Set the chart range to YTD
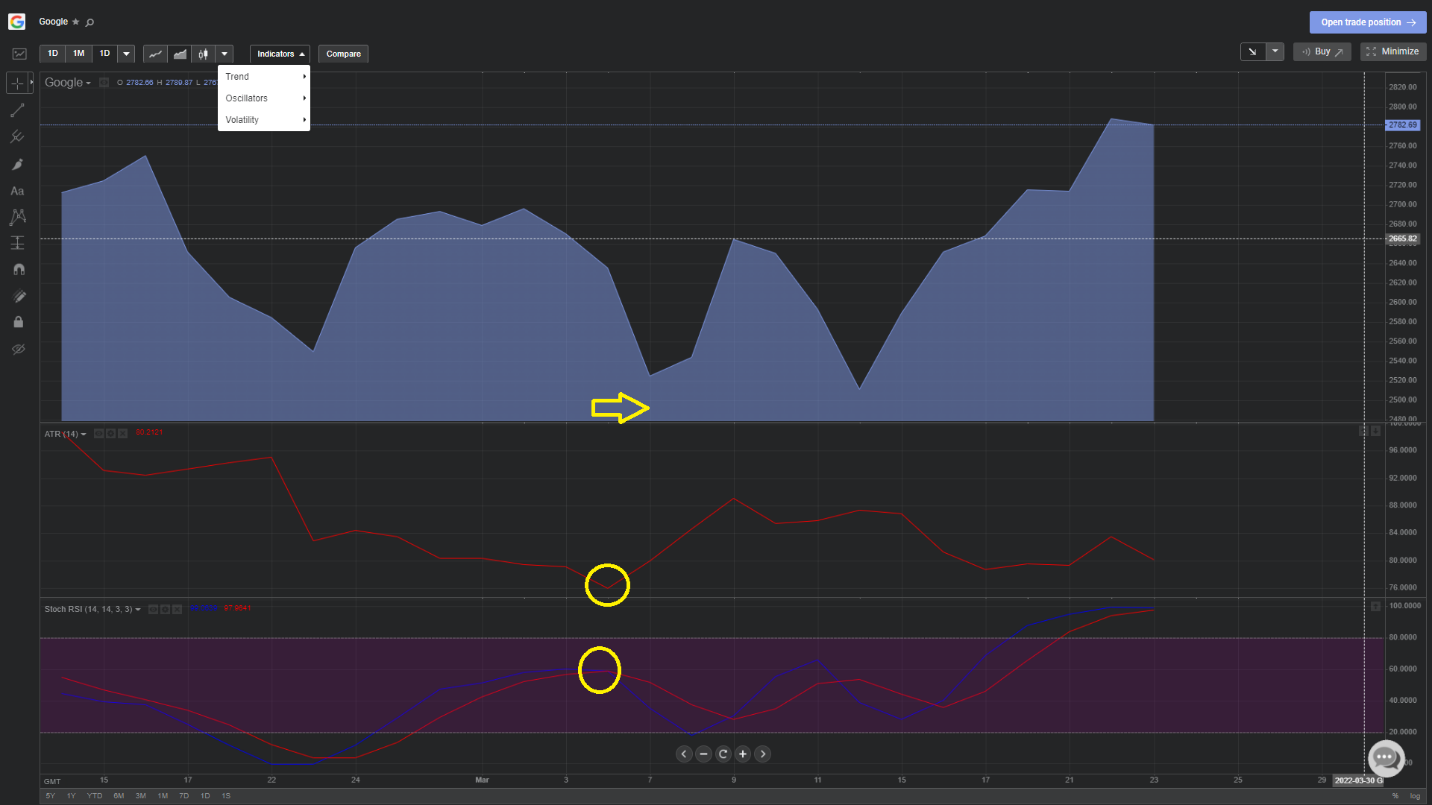Screen dimensions: 1432x805 click(x=94, y=795)
